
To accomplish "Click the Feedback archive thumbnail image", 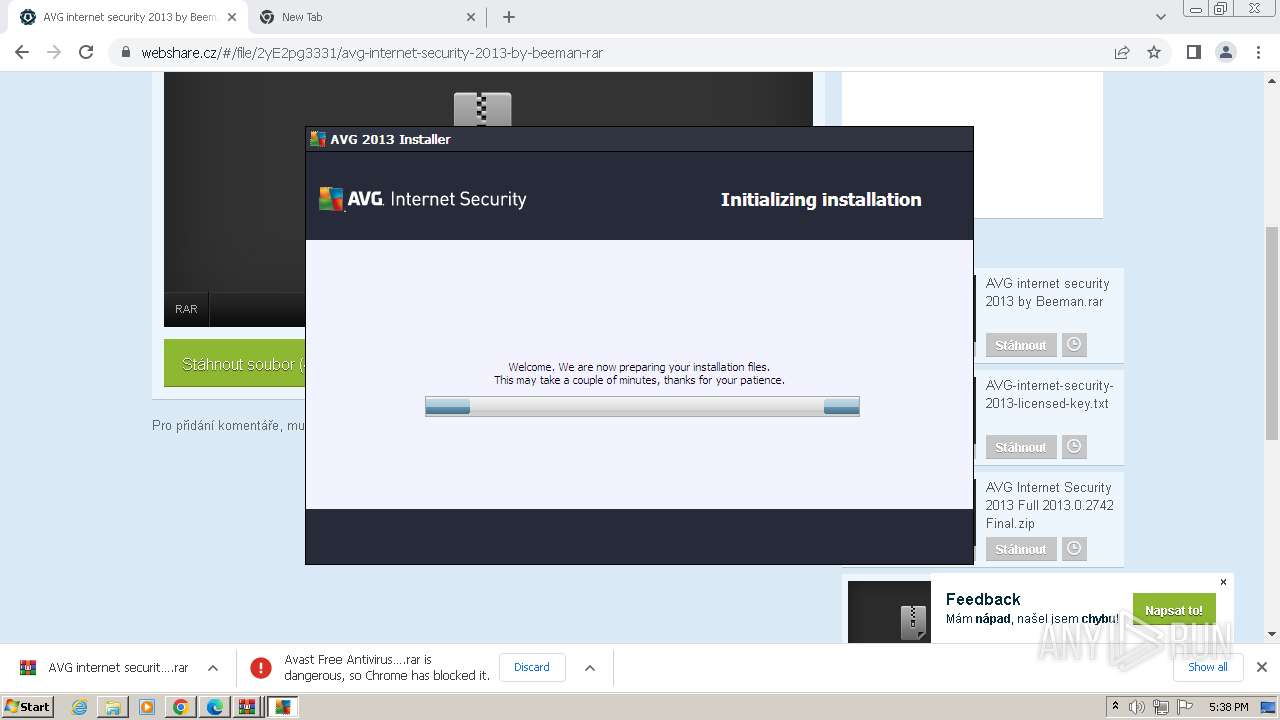I will tap(889, 611).
